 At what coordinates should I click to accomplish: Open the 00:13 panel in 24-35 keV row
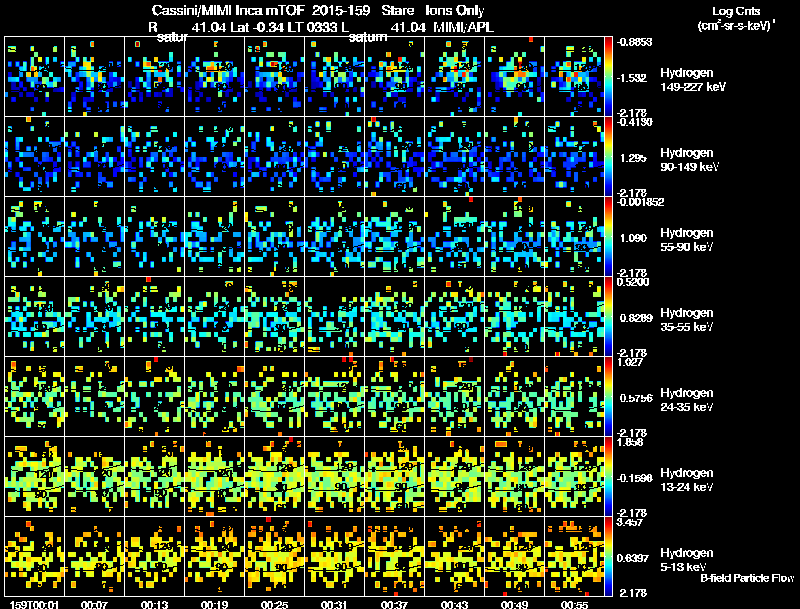click(x=154, y=397)
